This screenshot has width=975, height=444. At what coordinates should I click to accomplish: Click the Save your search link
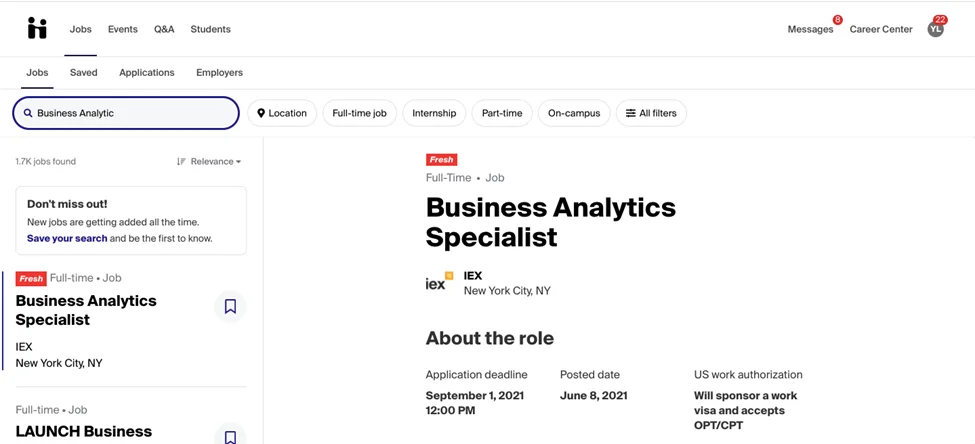pos(67,239)
